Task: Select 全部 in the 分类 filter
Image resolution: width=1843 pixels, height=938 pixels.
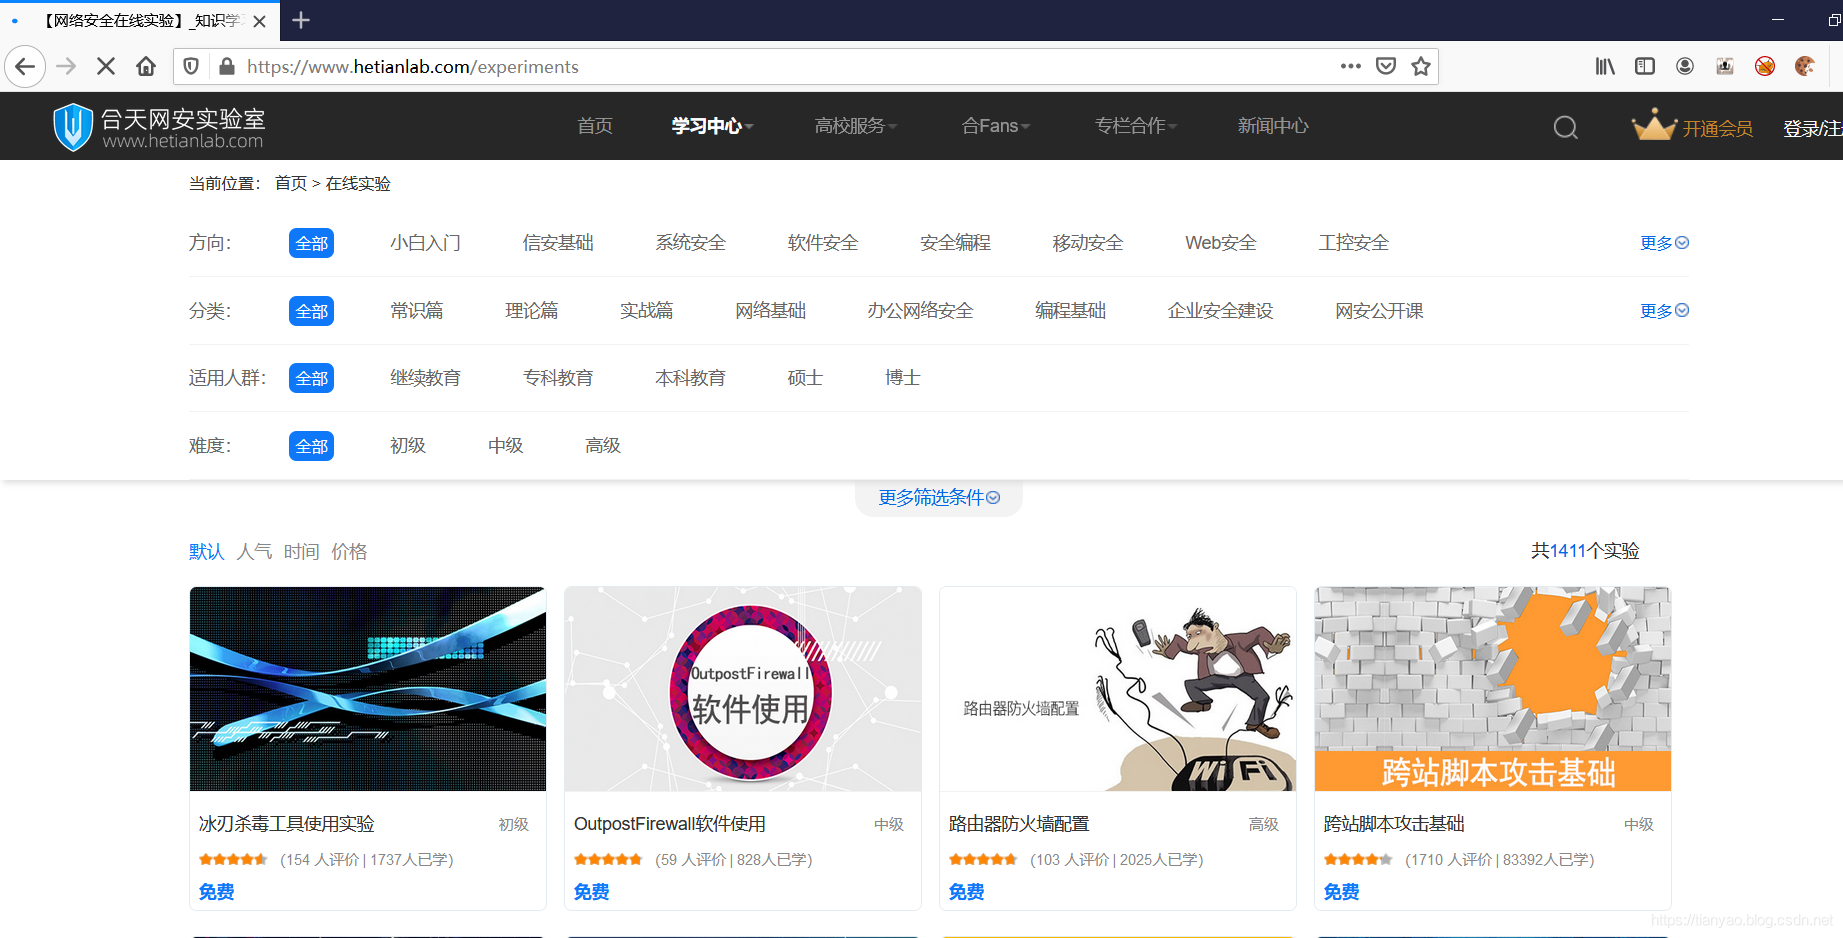Action: (311, 311)
